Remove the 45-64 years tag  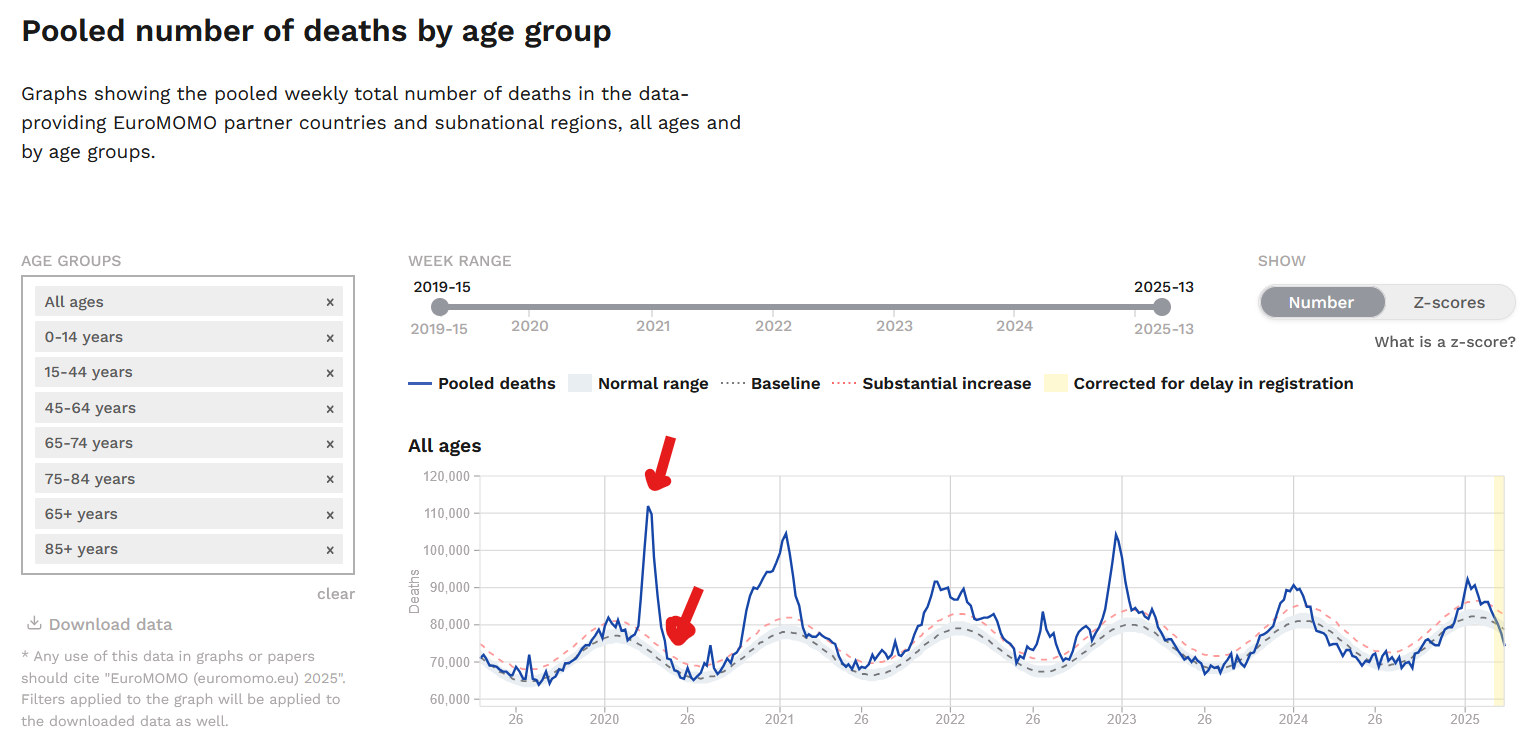tap(330, 408)
